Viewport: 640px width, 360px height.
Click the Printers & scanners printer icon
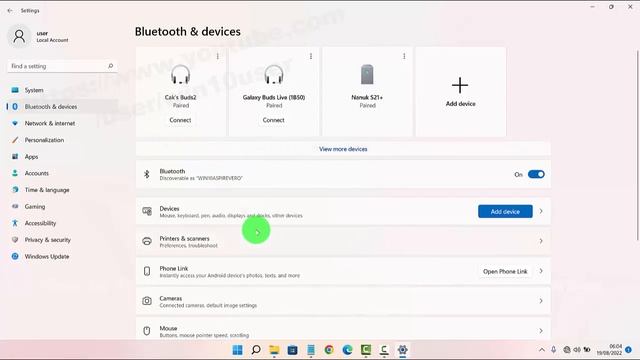[x=147, y=241]
